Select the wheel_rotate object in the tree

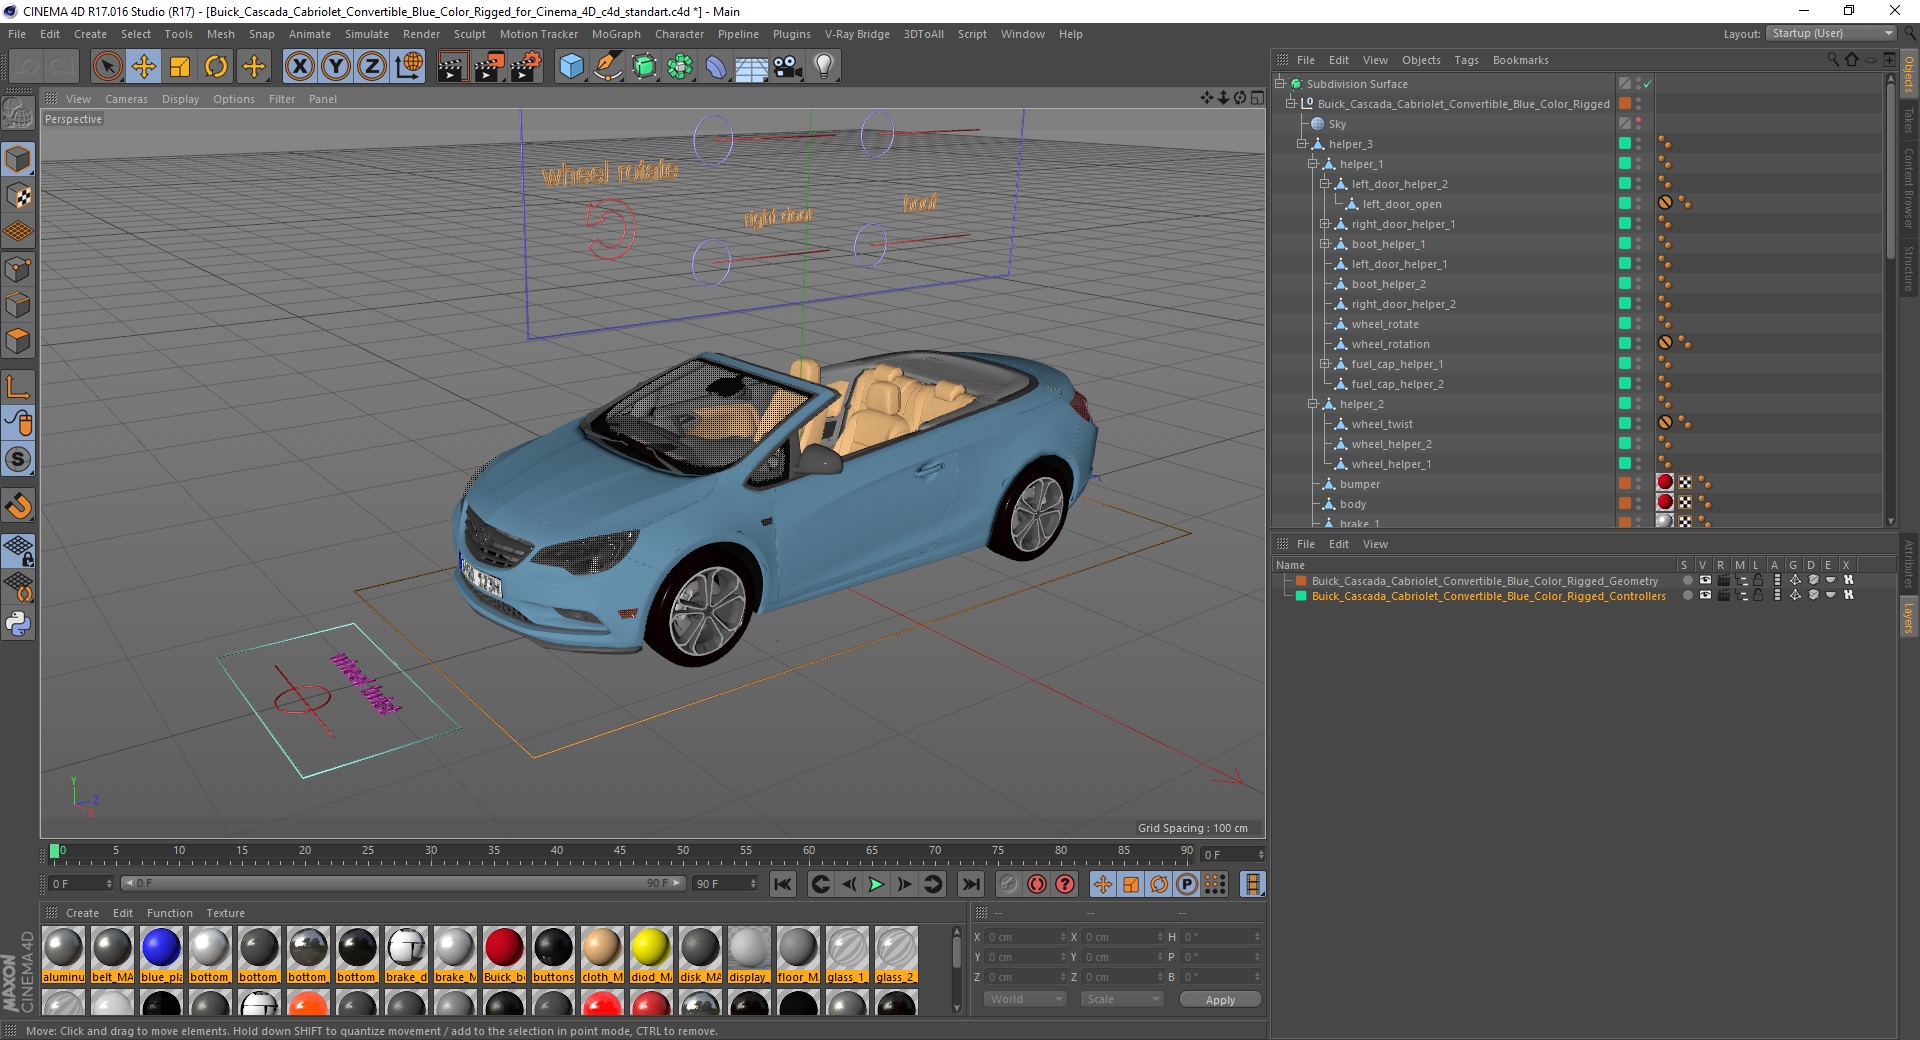pyautogui.click(x=1385, y=324)
